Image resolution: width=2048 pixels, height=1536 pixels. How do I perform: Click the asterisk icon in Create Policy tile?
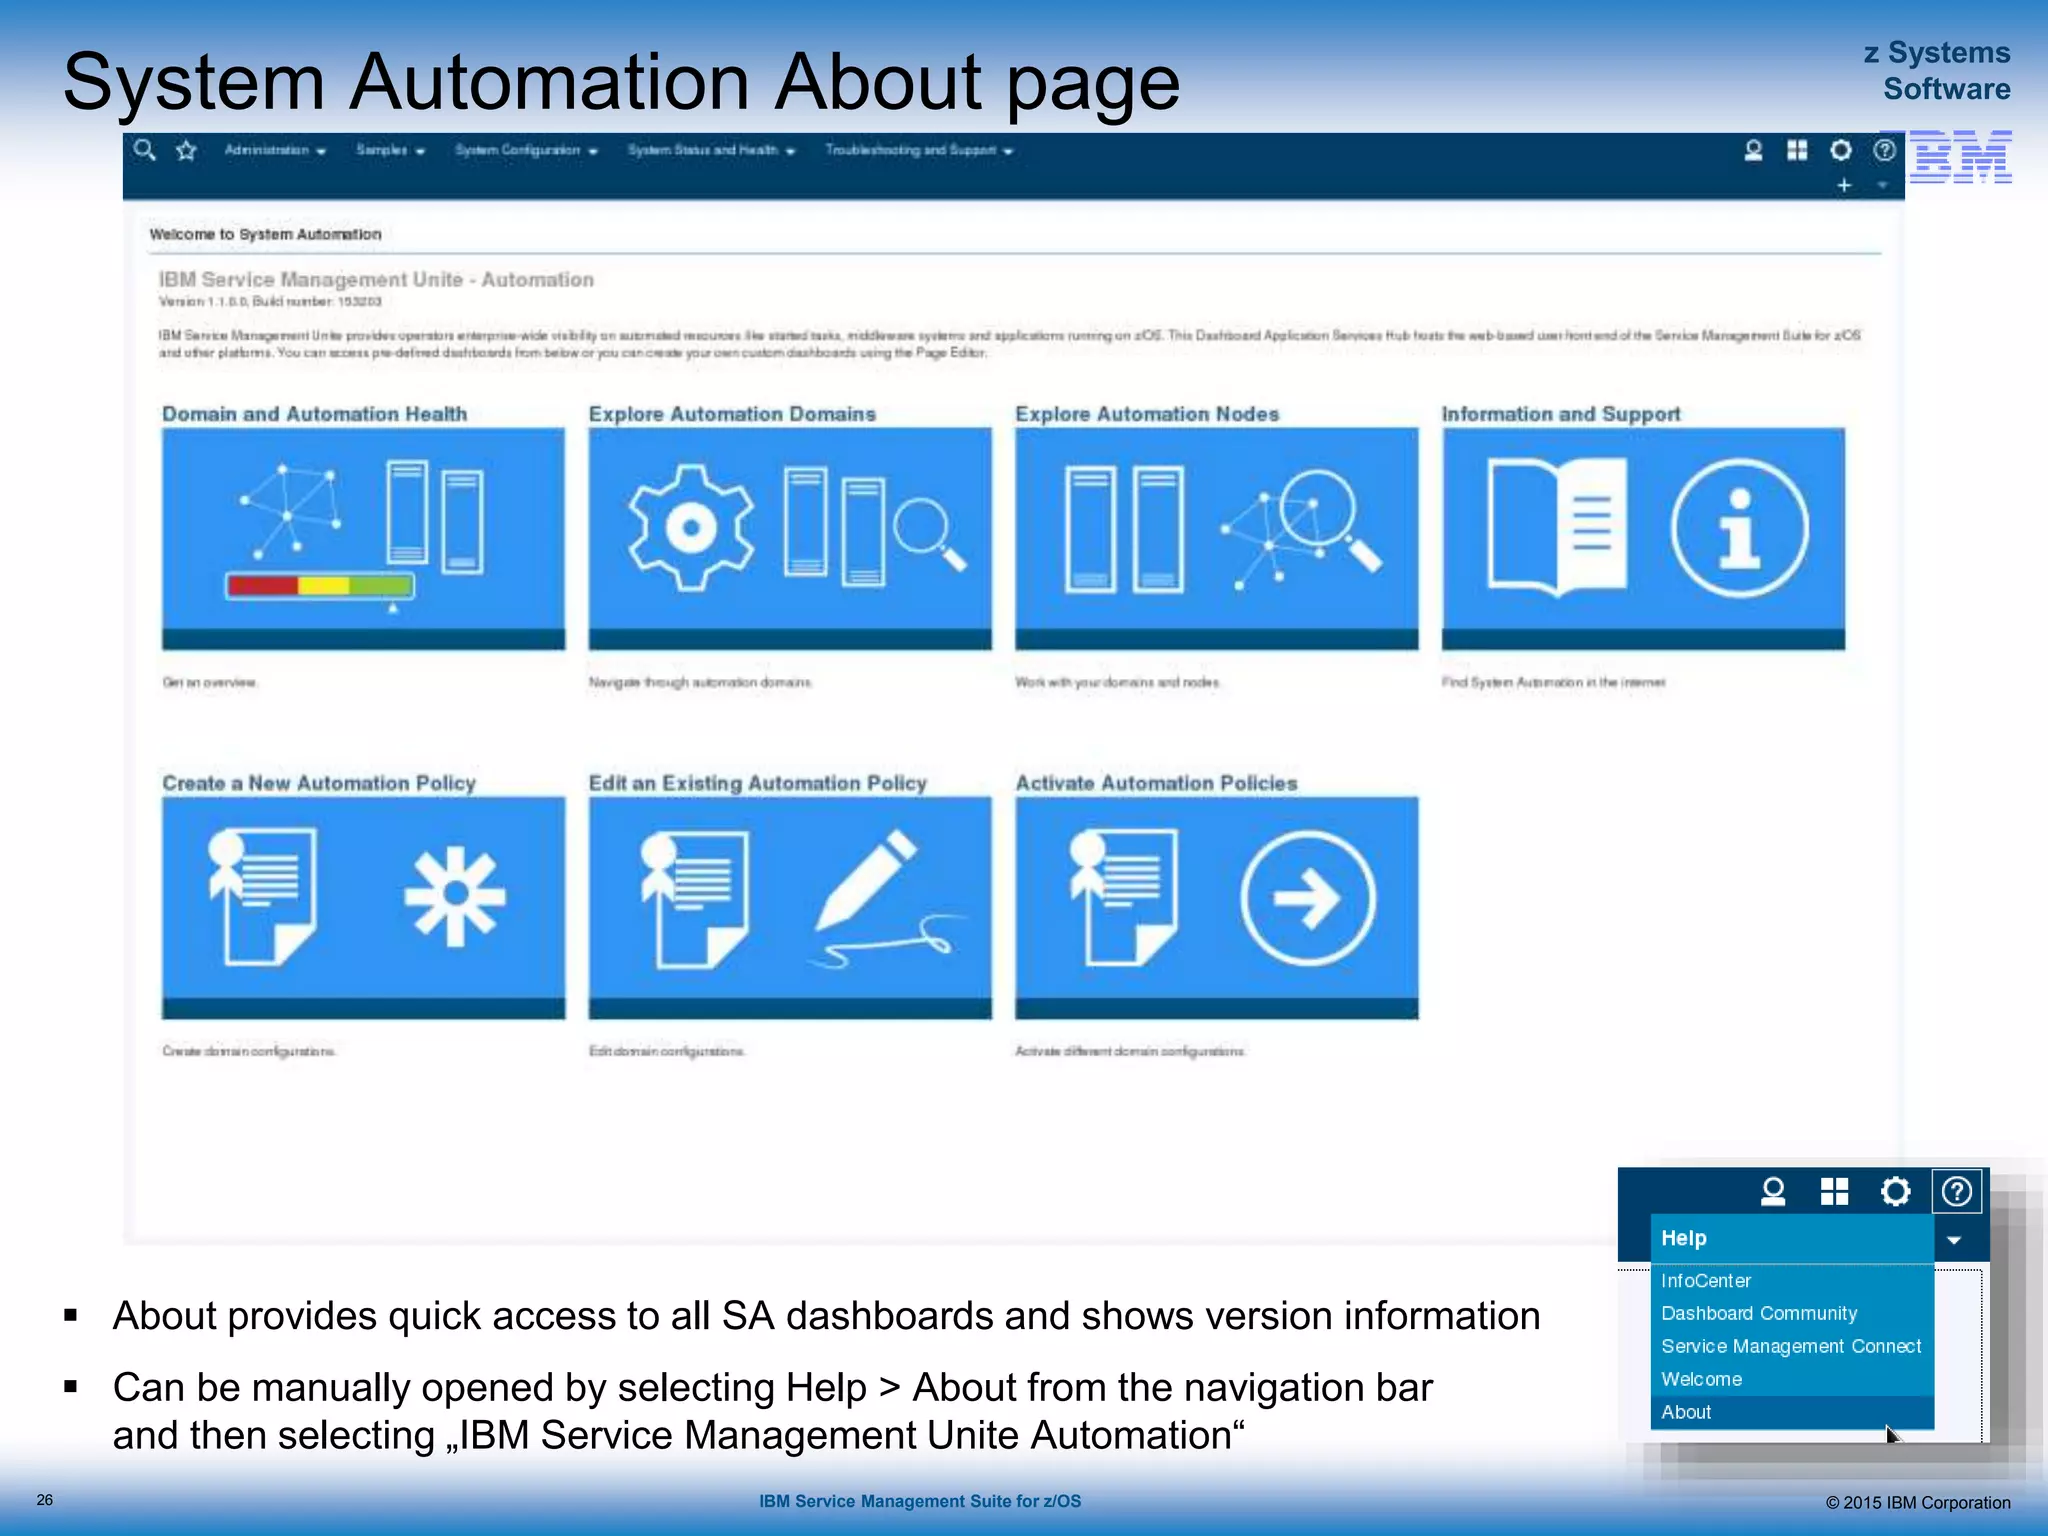point(455,896)
